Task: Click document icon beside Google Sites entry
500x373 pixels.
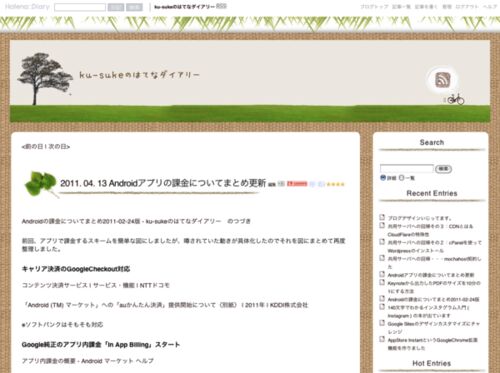Action: tap(382, 323)
